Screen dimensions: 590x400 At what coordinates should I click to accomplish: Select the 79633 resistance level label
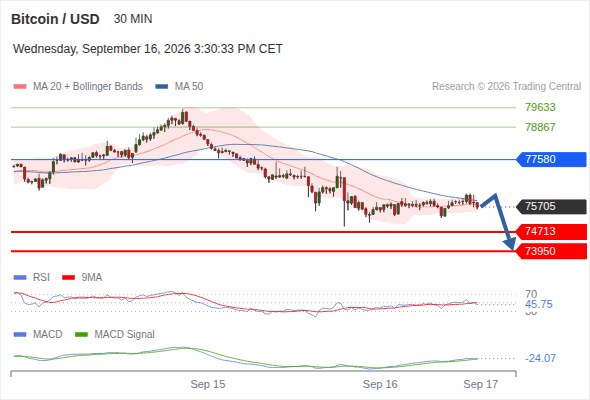click(x=540, y=107)
